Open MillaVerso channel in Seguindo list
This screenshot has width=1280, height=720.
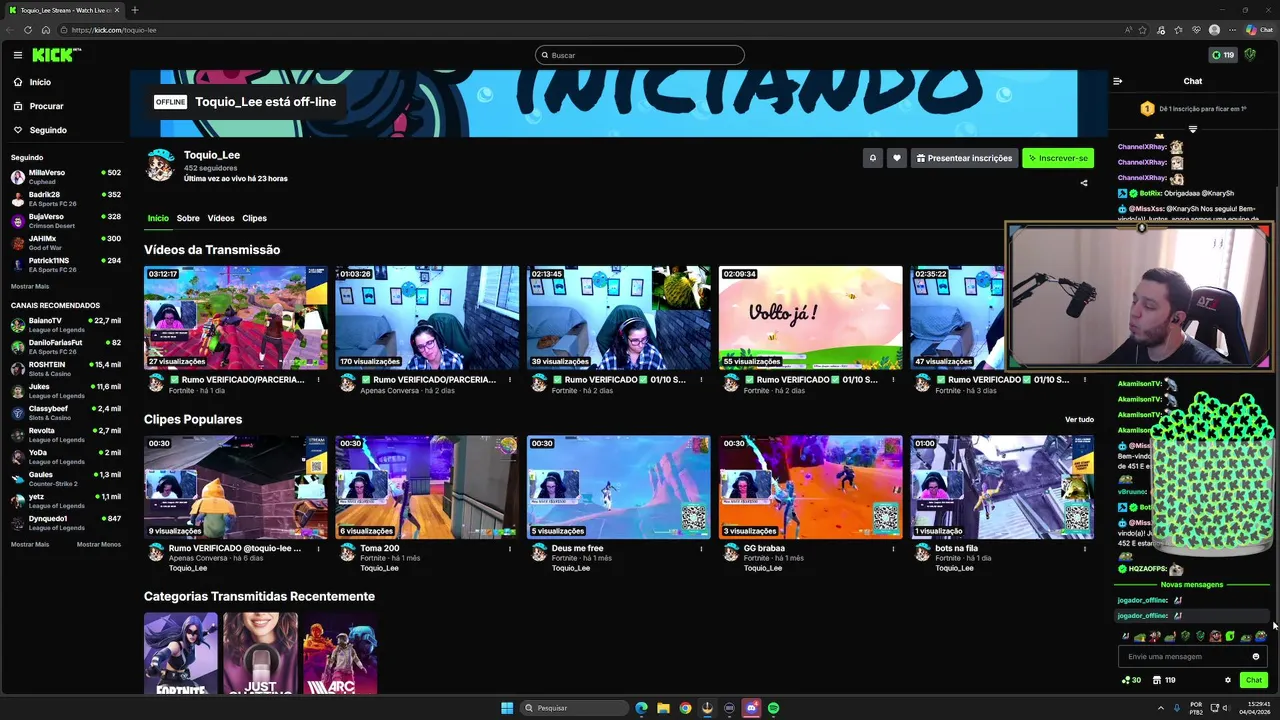coord(66,176)
